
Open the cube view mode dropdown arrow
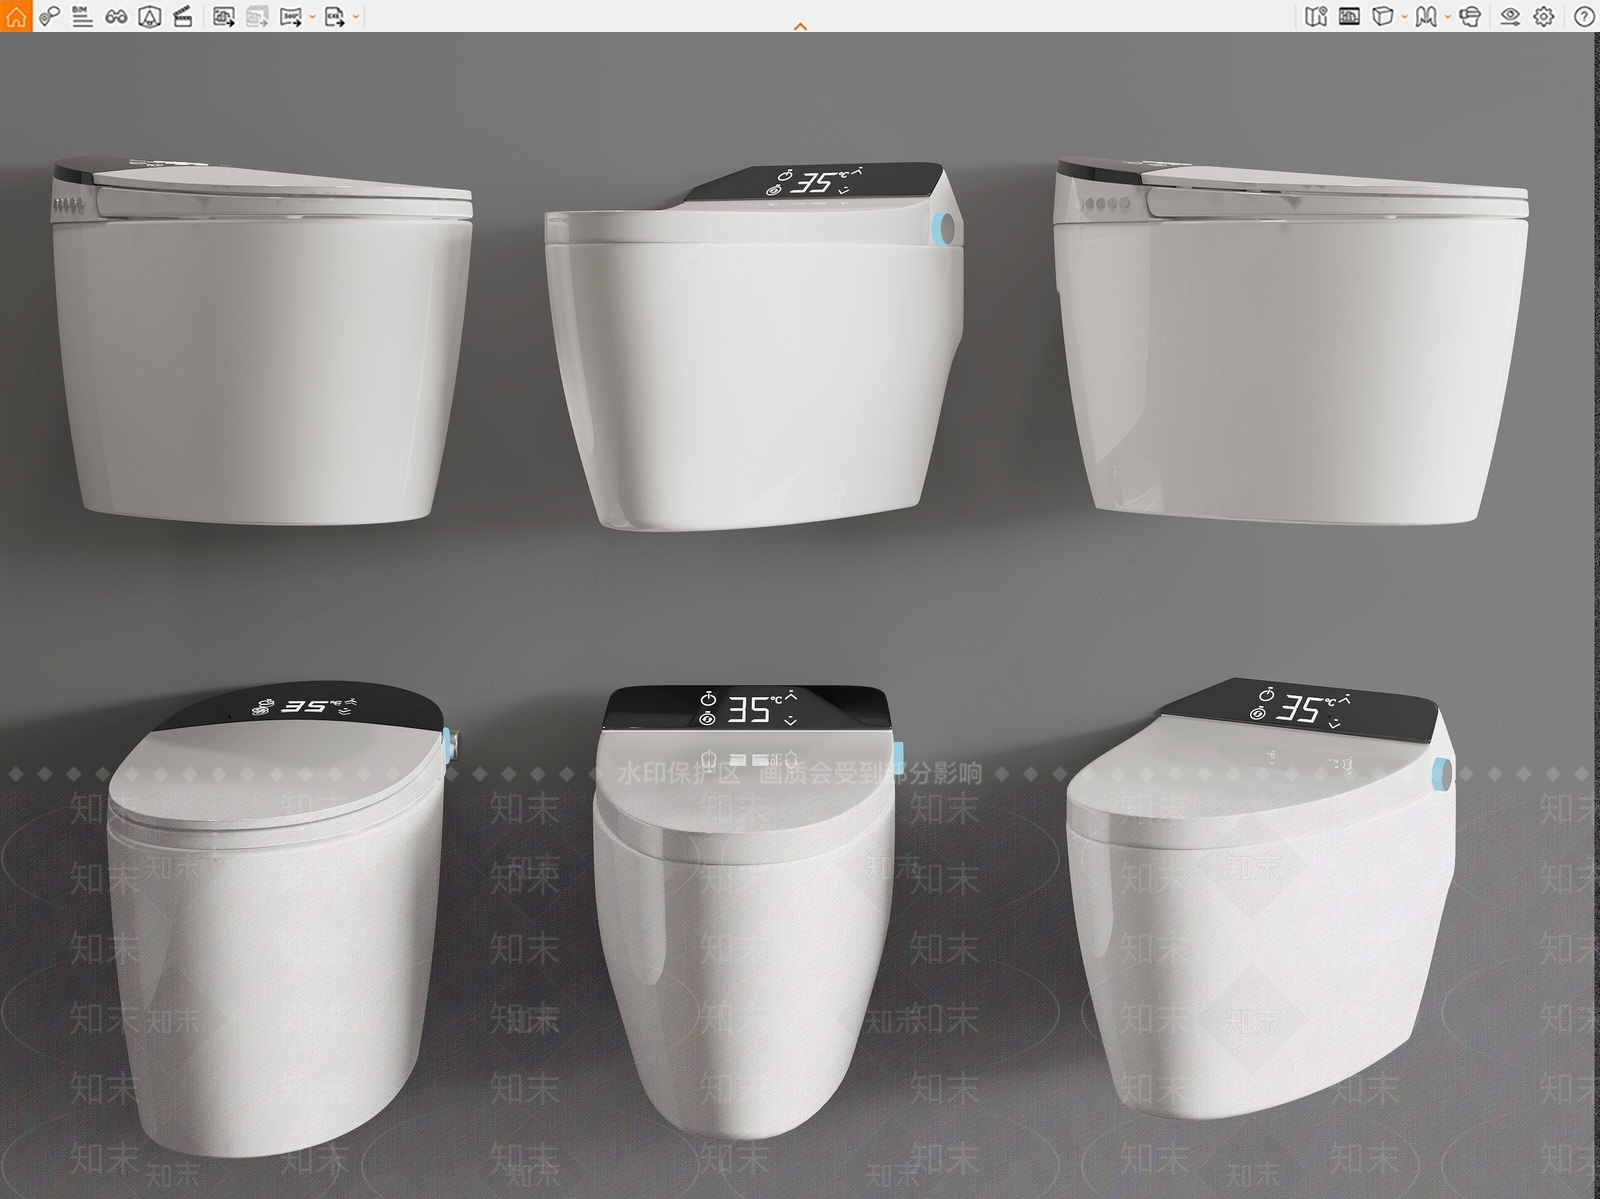pyautogui.click(x=1405, y=17)
